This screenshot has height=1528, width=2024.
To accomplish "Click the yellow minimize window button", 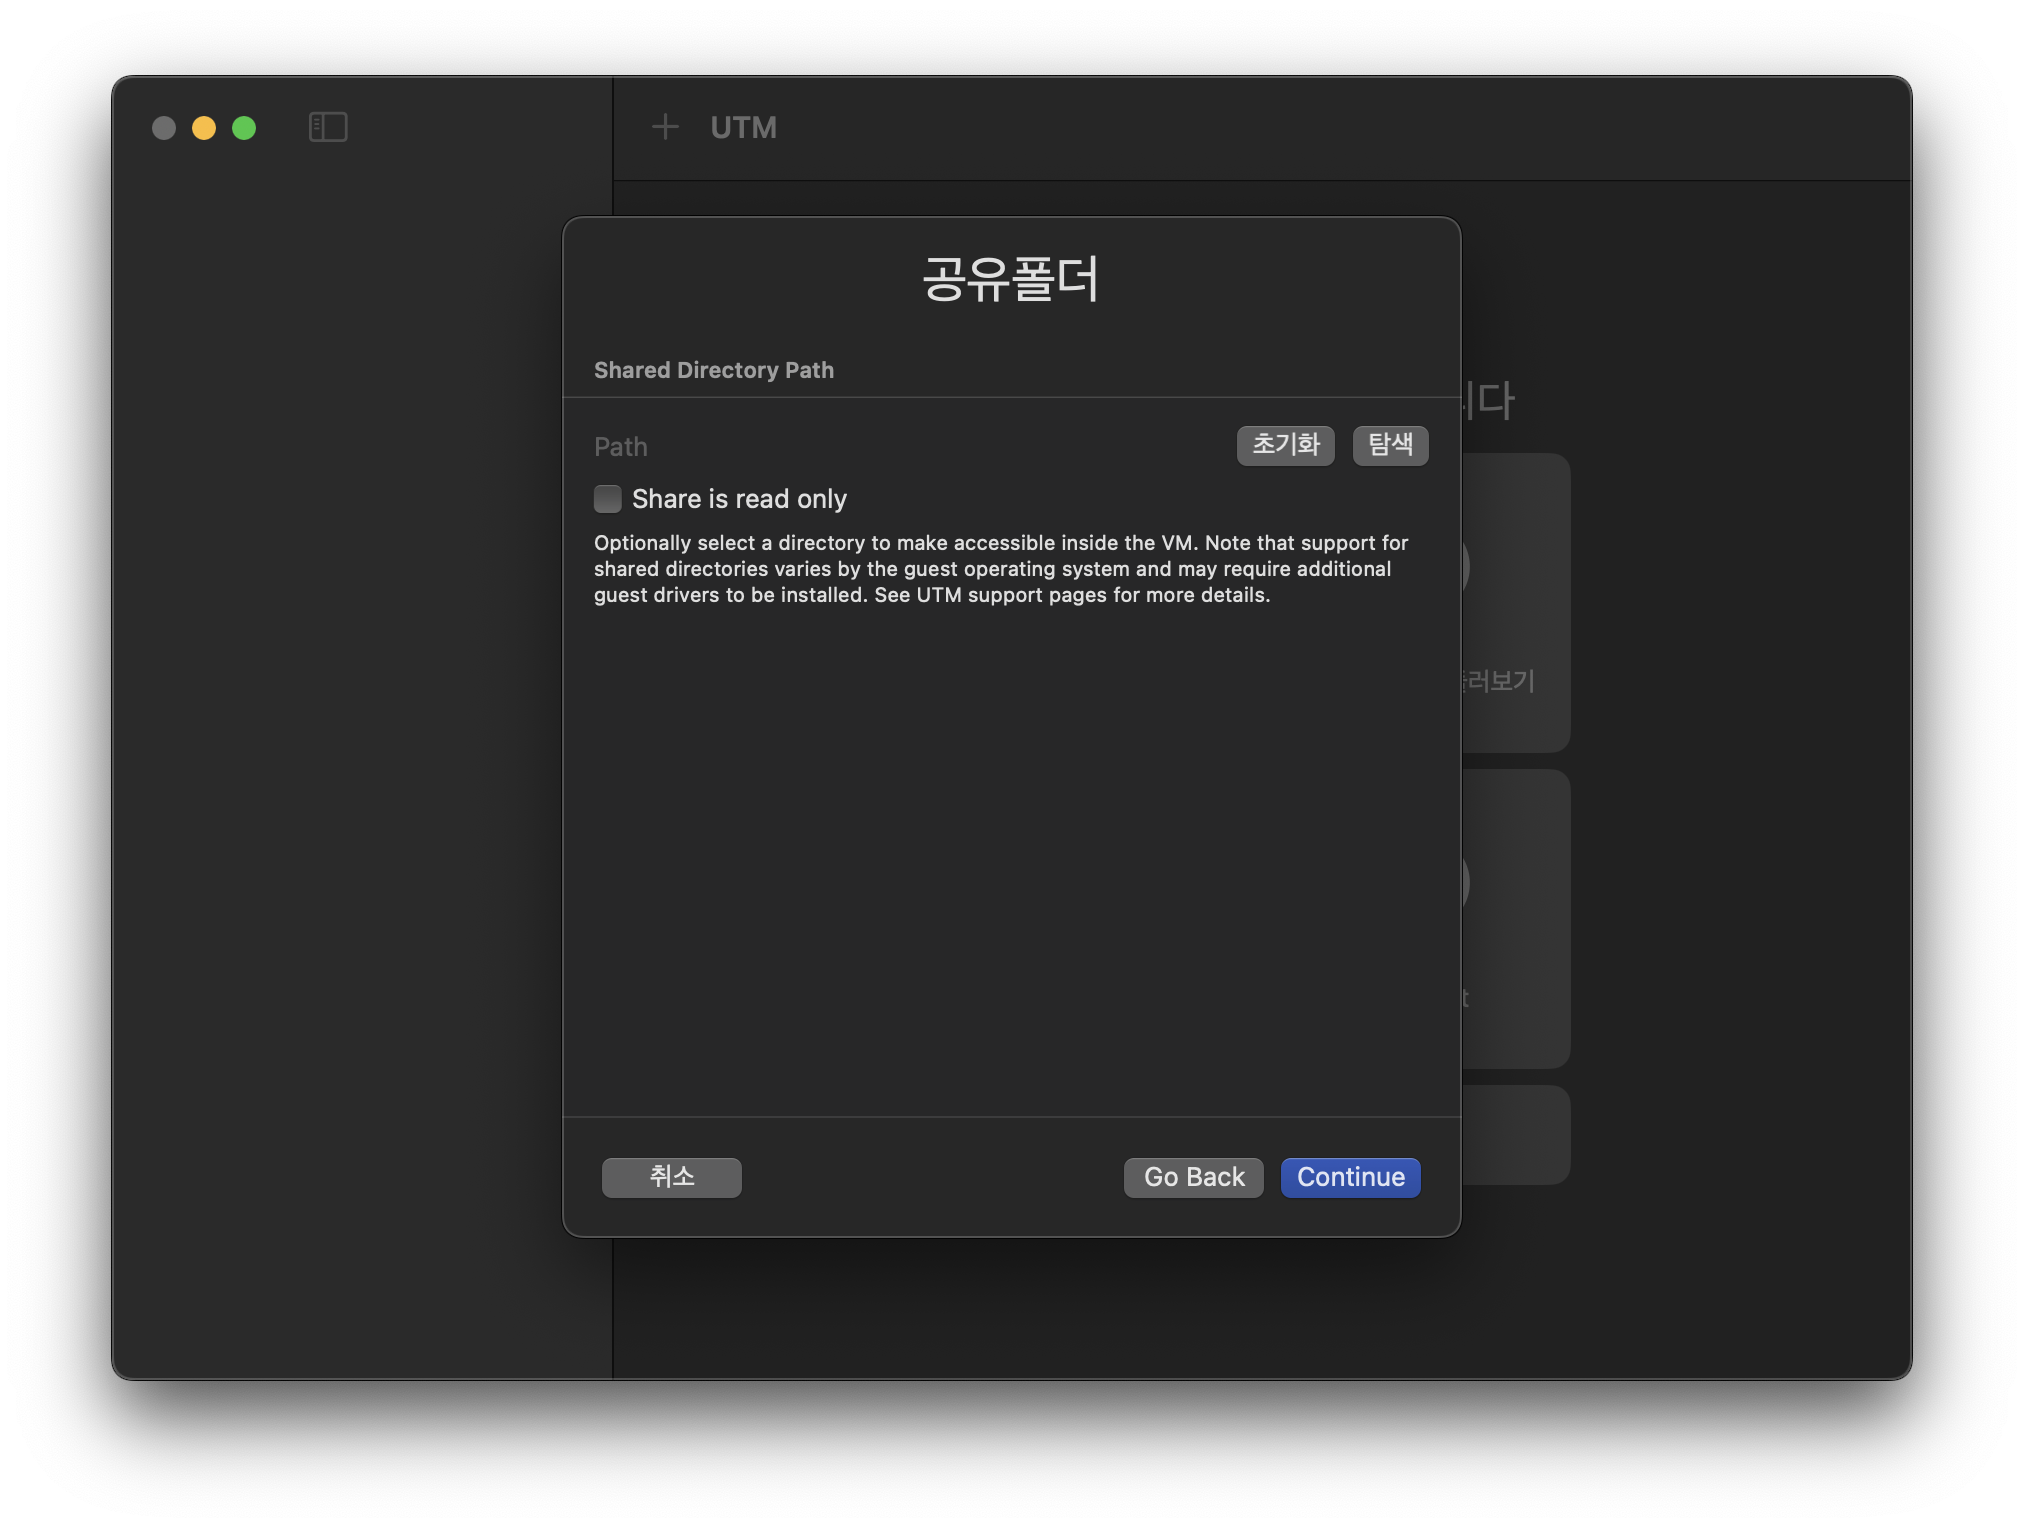I will pyautogui.click(x=204, y=128).
